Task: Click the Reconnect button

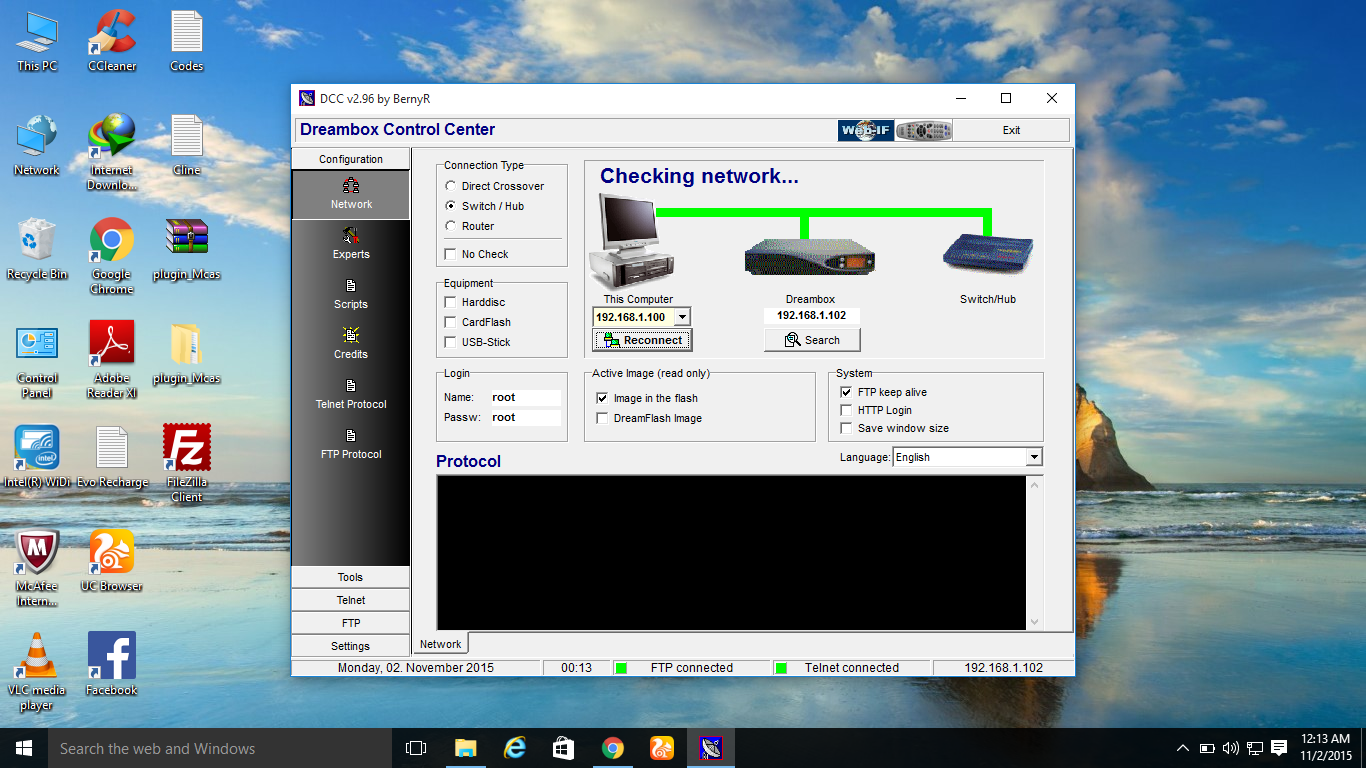Action: [x=643, y=340]
